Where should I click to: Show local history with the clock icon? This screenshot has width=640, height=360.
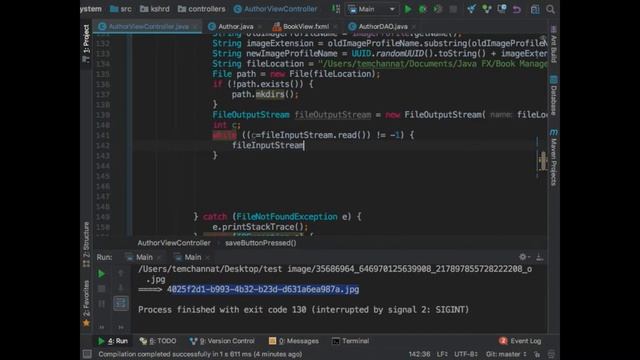coord(502,9)
